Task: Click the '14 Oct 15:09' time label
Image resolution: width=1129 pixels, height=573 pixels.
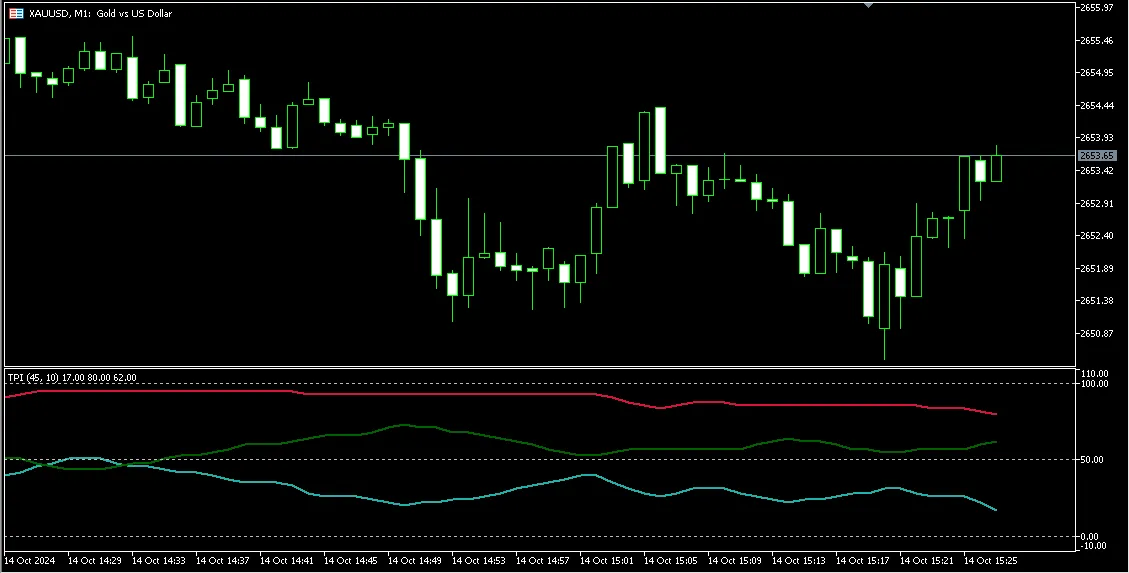Action: click(x=734, y=560)
